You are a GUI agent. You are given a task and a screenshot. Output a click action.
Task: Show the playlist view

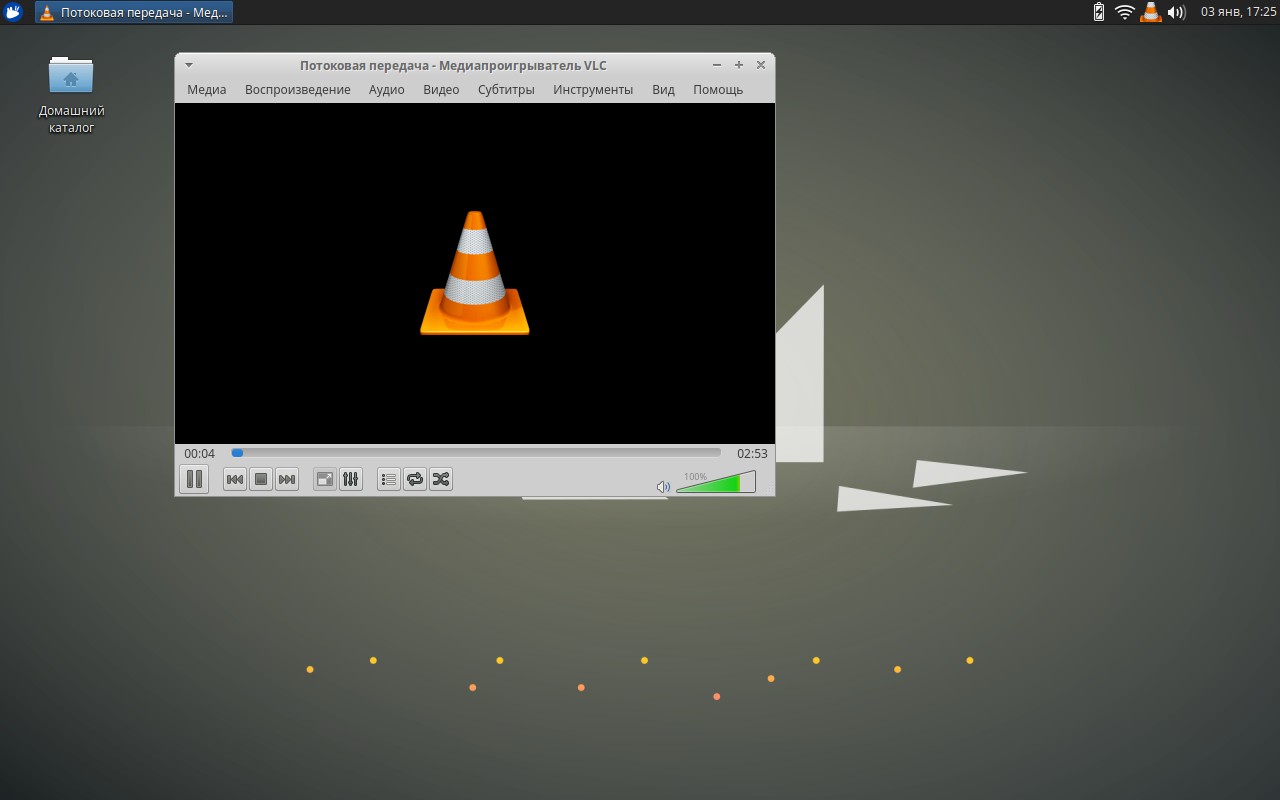coord(389,479)
